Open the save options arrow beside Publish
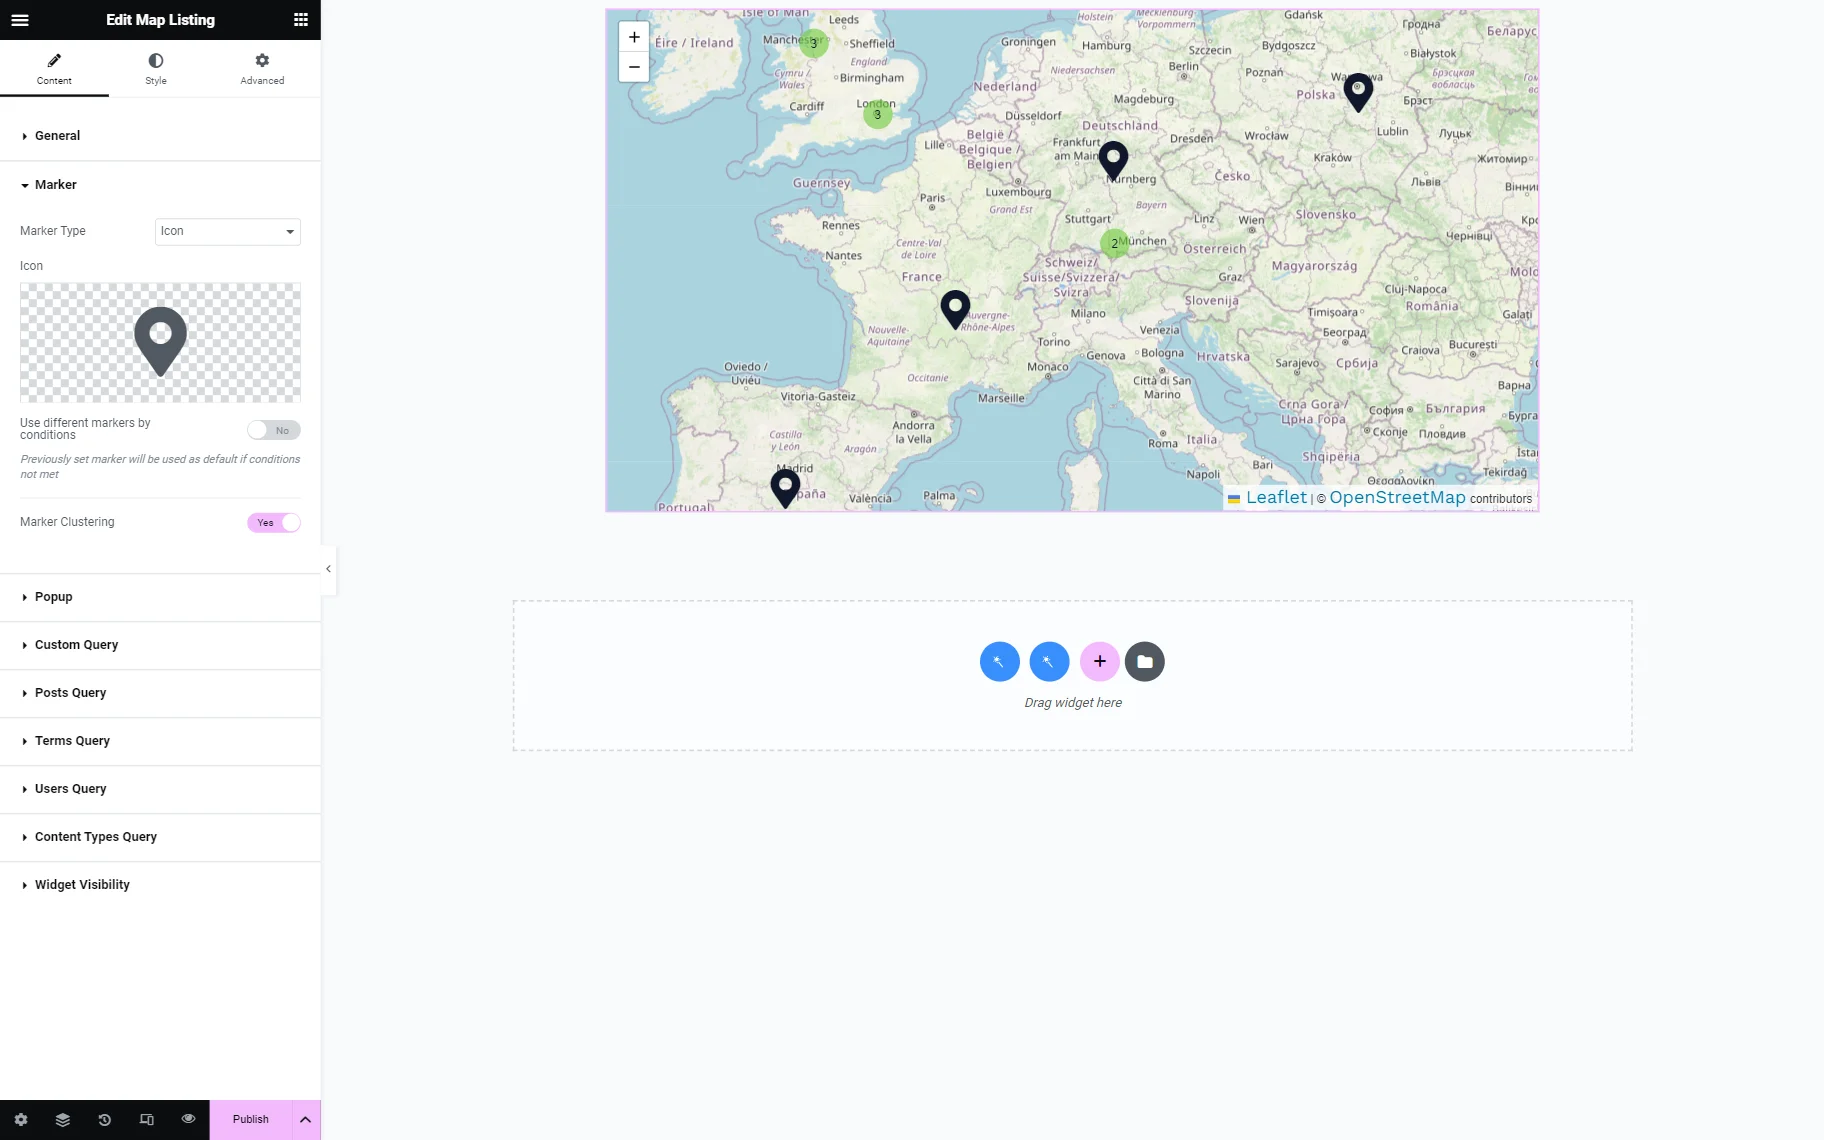 pyautogui.click(x=306, y=1120)
